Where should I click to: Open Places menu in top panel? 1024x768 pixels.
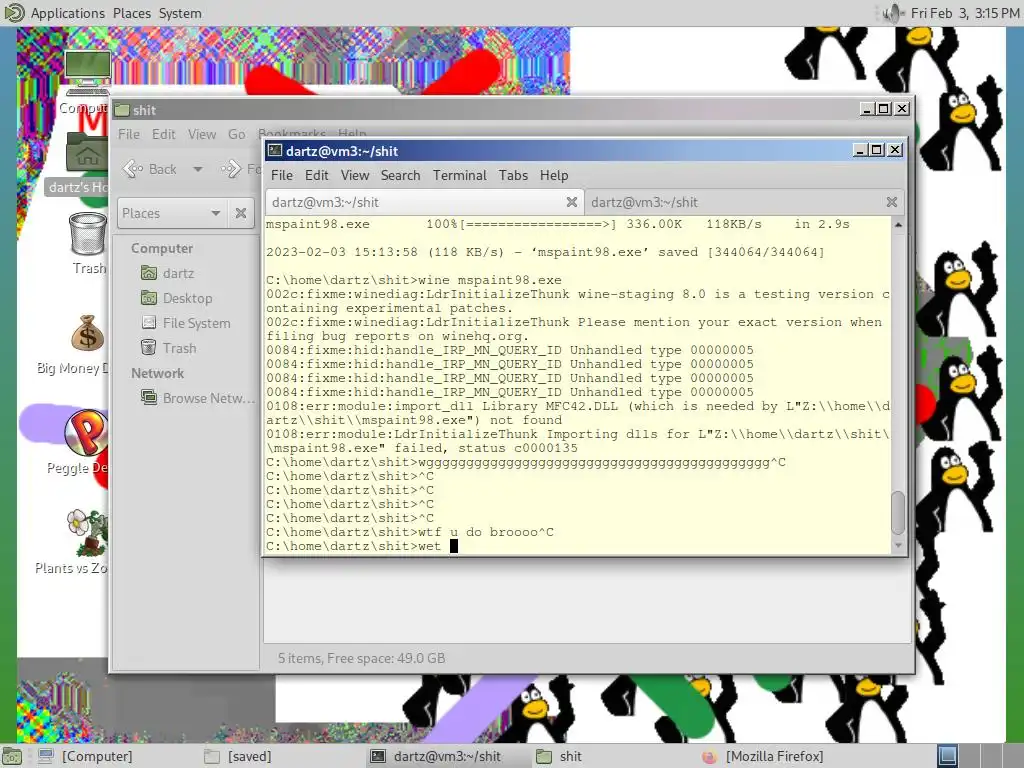click(131, 13)
